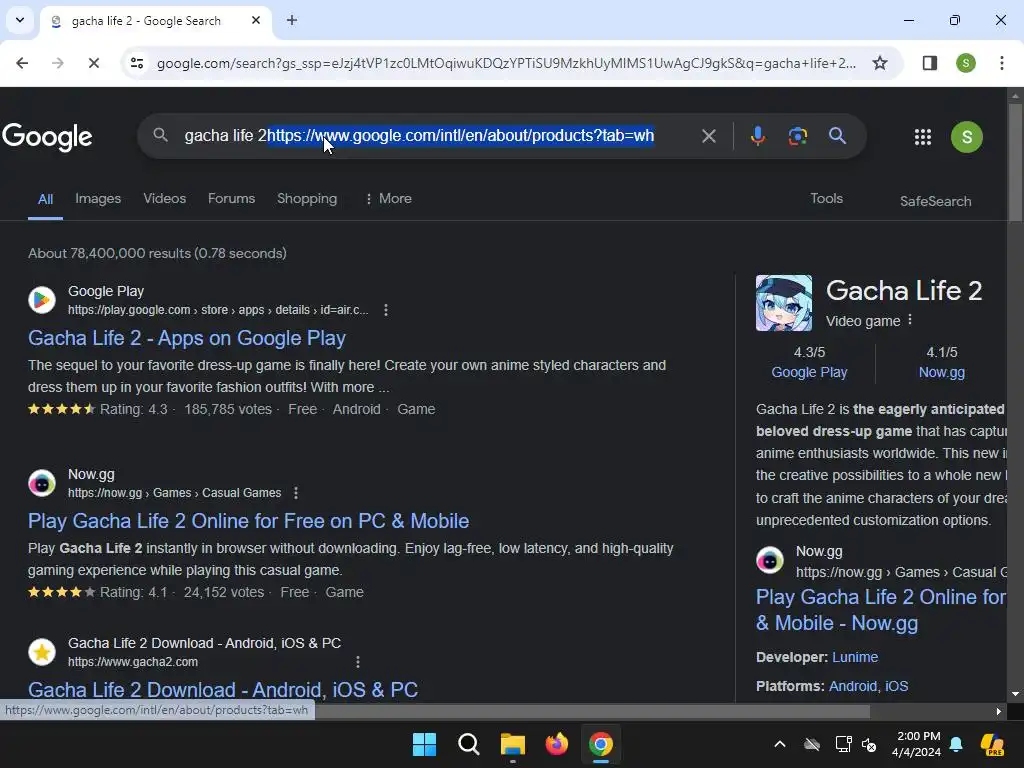Click the Google logo
Viewport: 1024px width, 768px height.
point(47,137)
